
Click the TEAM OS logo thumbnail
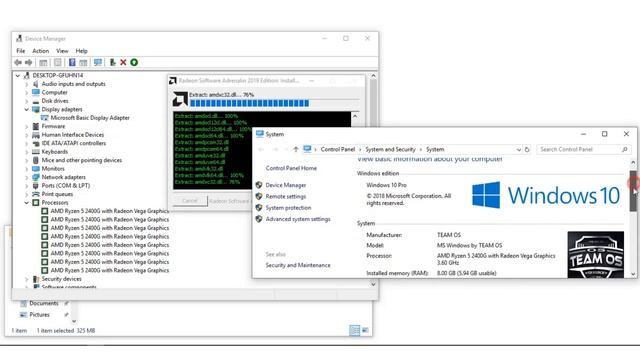click(596, 255)
